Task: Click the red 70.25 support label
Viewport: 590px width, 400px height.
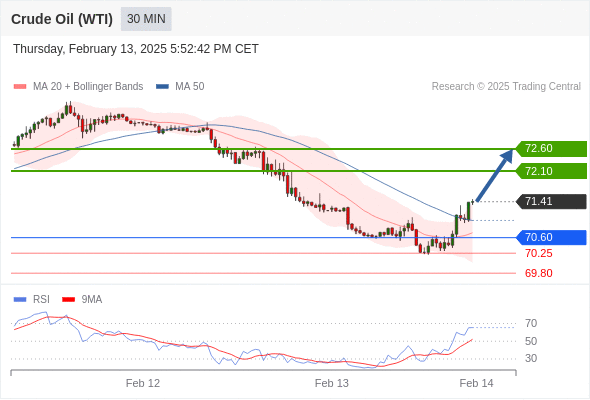Action: click(538, 253)
